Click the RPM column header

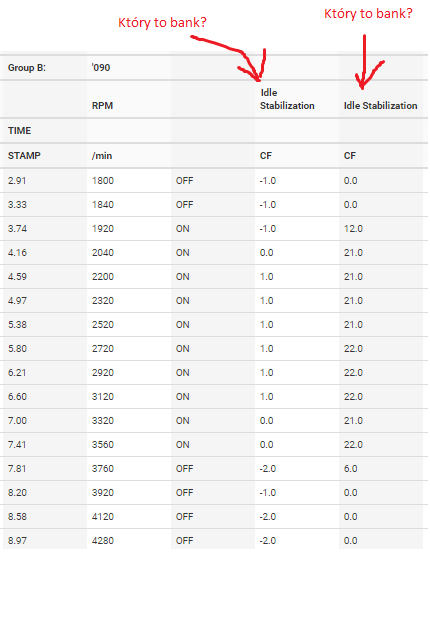102,106
